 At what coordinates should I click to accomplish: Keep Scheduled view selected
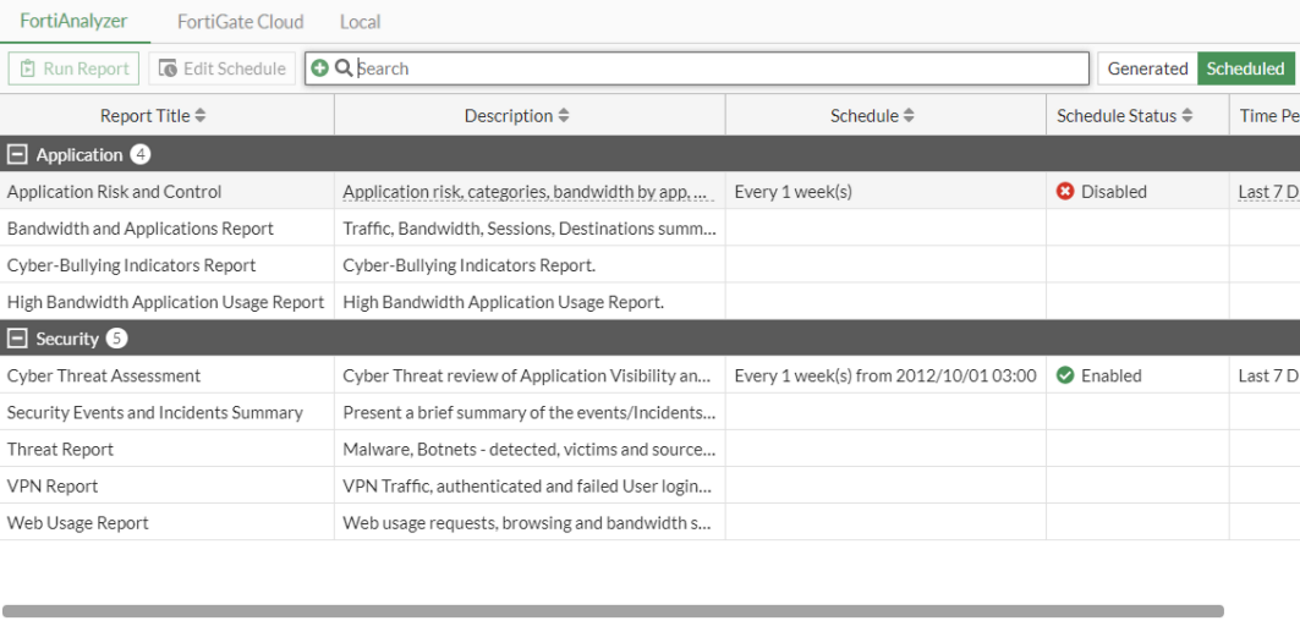click(1246, 68)
